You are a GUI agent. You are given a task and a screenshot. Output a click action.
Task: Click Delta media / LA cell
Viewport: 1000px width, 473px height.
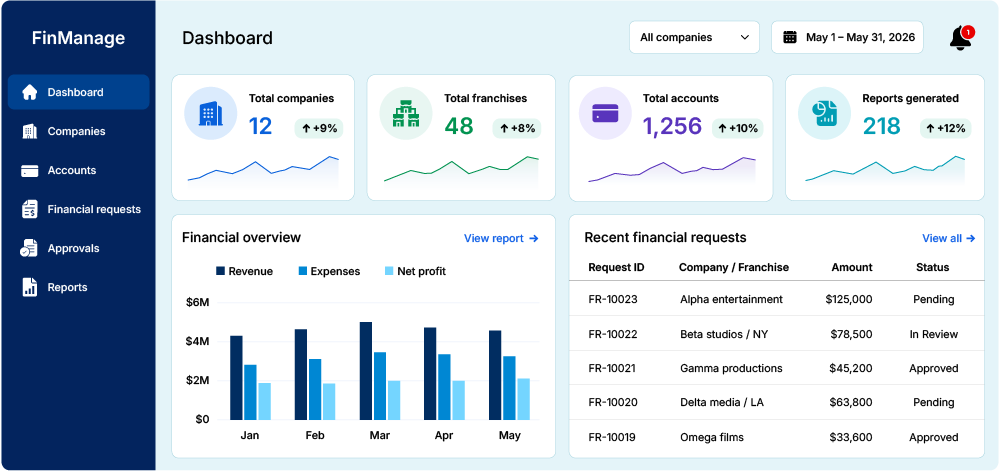[722, 403]
